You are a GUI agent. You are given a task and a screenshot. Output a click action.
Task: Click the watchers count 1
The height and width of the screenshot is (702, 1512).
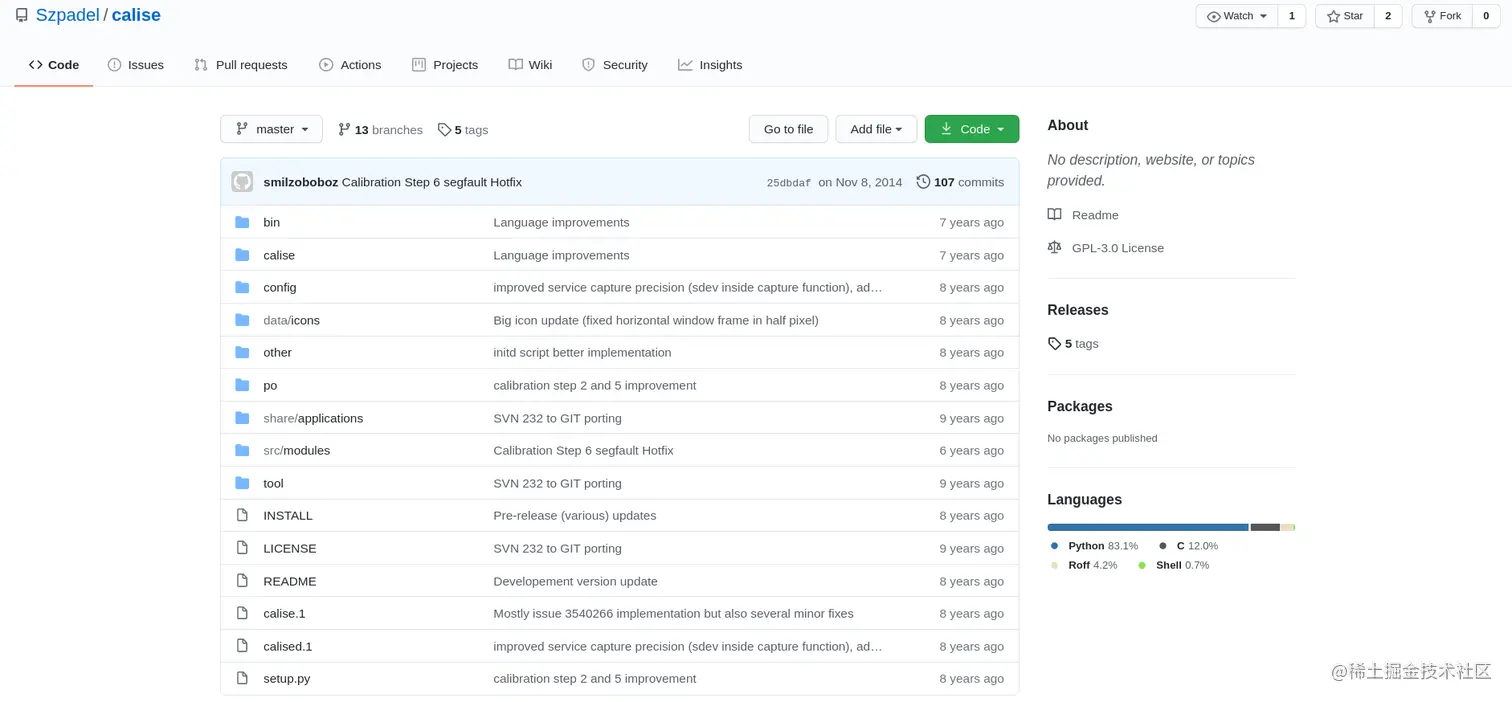pyautogui.click(x=1292, y=16)
